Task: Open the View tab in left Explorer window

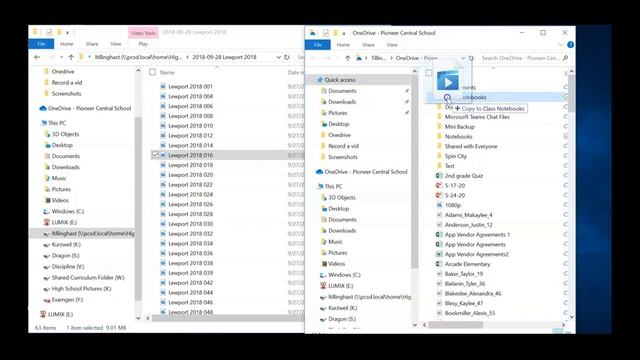Action: (x=116, y=44)
